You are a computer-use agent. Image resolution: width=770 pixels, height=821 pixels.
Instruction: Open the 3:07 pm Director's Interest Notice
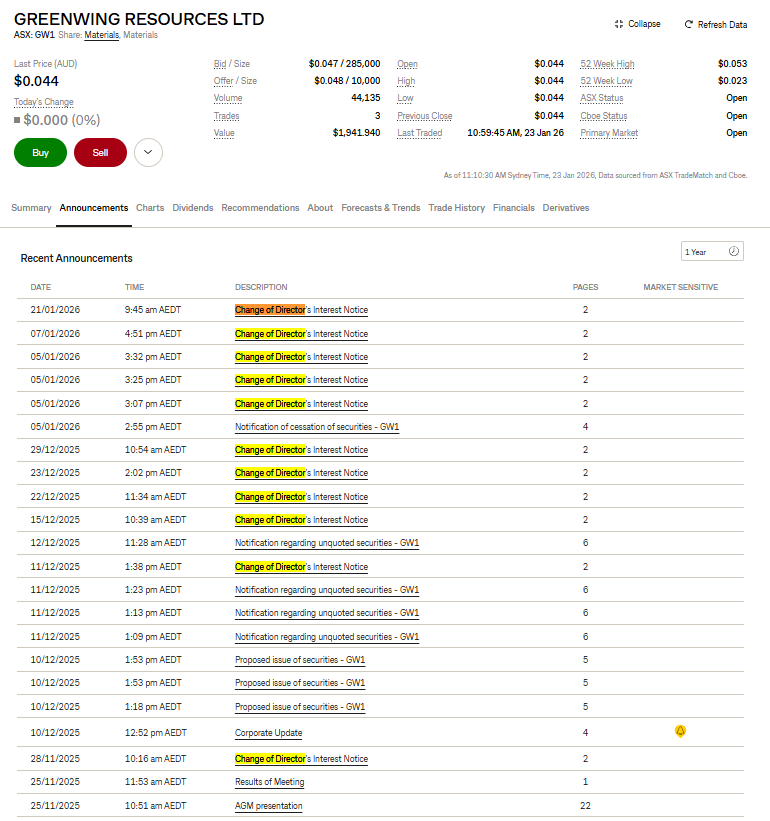(x=302, y=404)
